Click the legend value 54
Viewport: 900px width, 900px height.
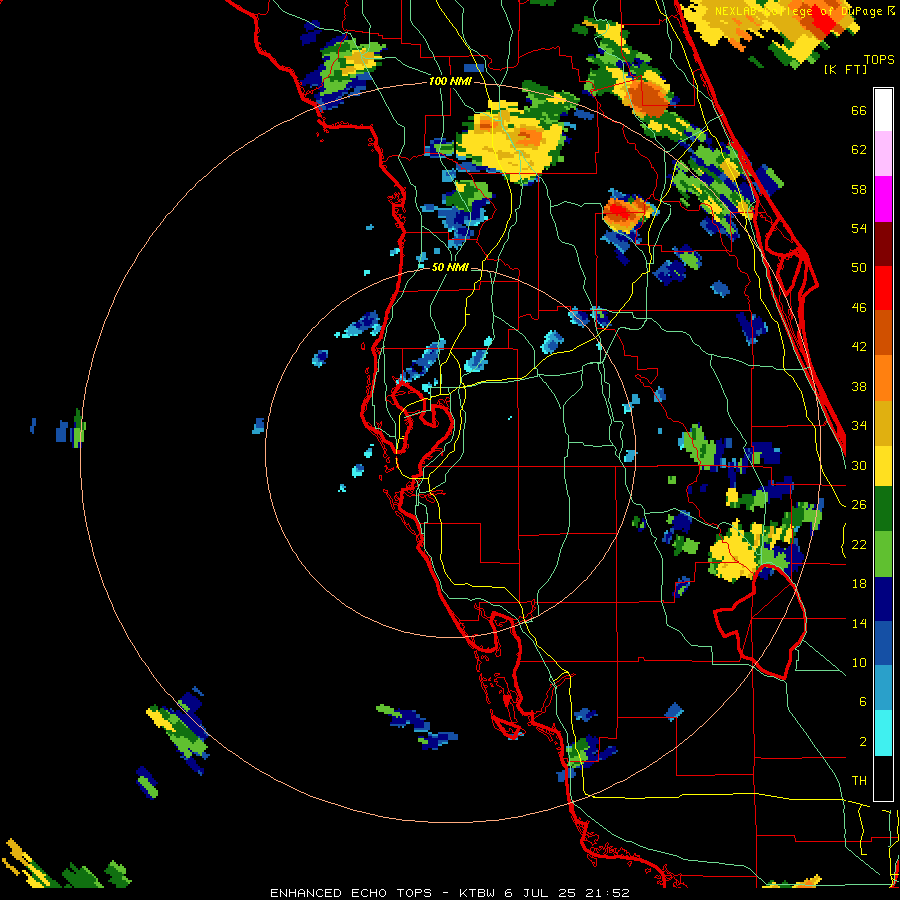[x=859, y=228]
